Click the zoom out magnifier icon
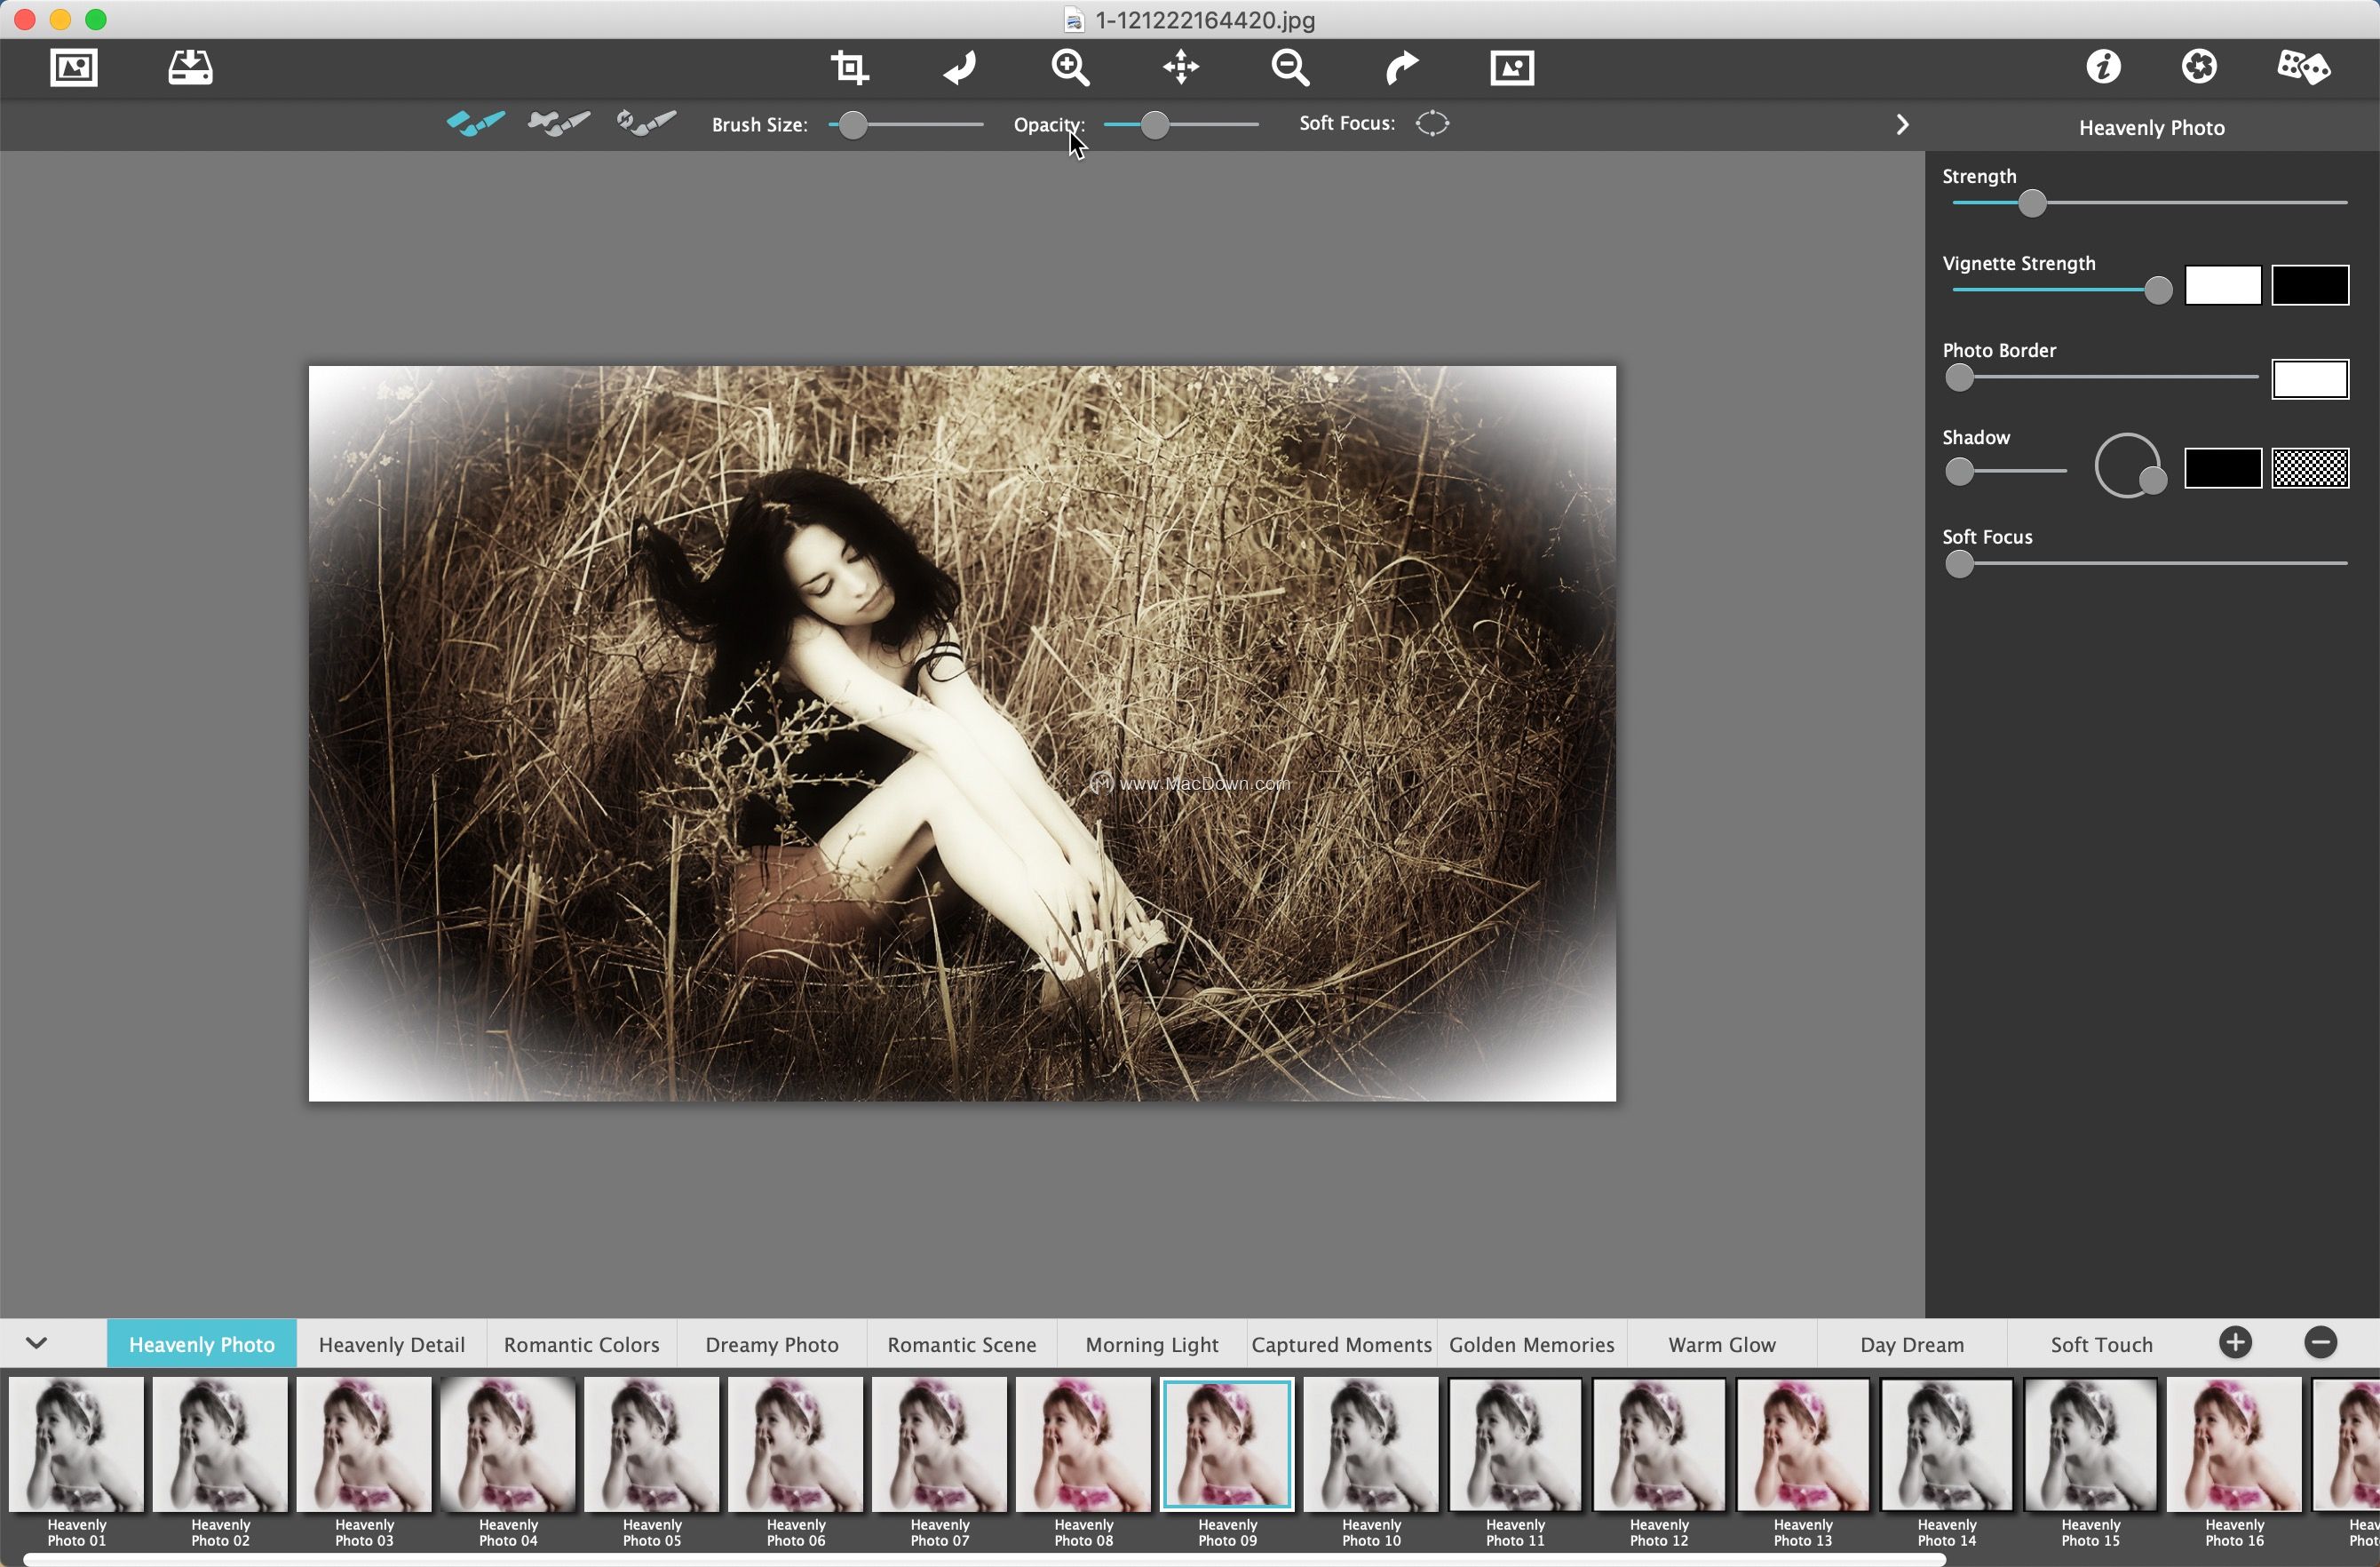The image size is (2380, 1567). 1290,68
